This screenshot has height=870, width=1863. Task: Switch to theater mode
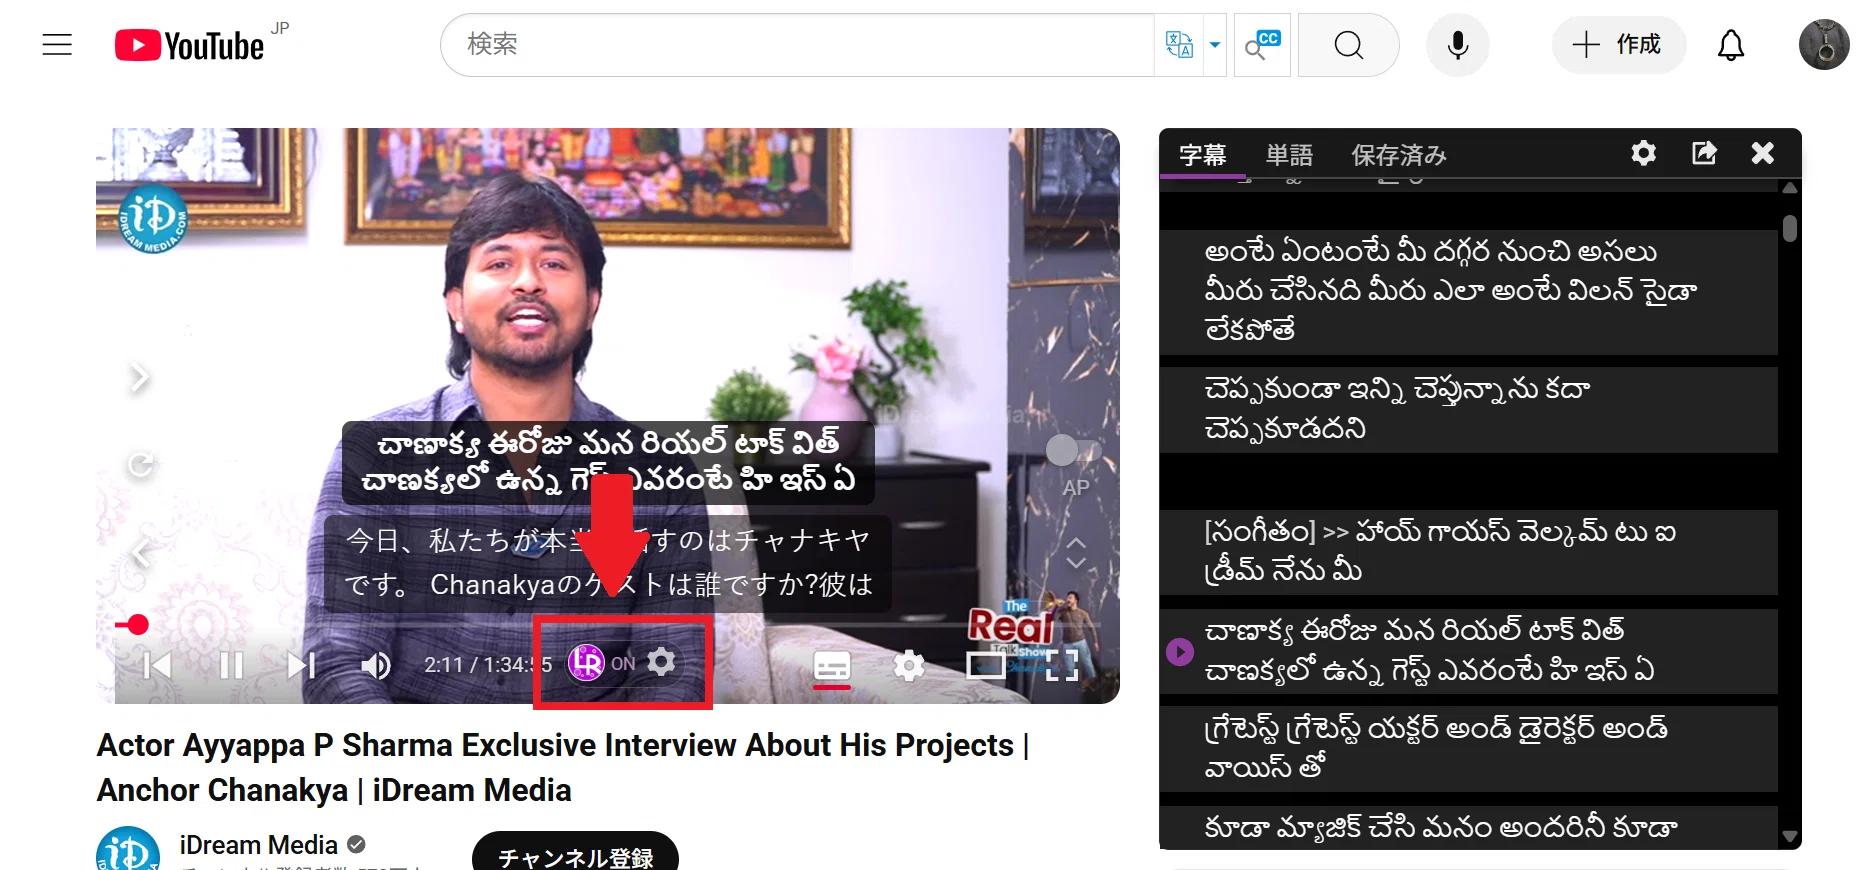tap(986, 665)
